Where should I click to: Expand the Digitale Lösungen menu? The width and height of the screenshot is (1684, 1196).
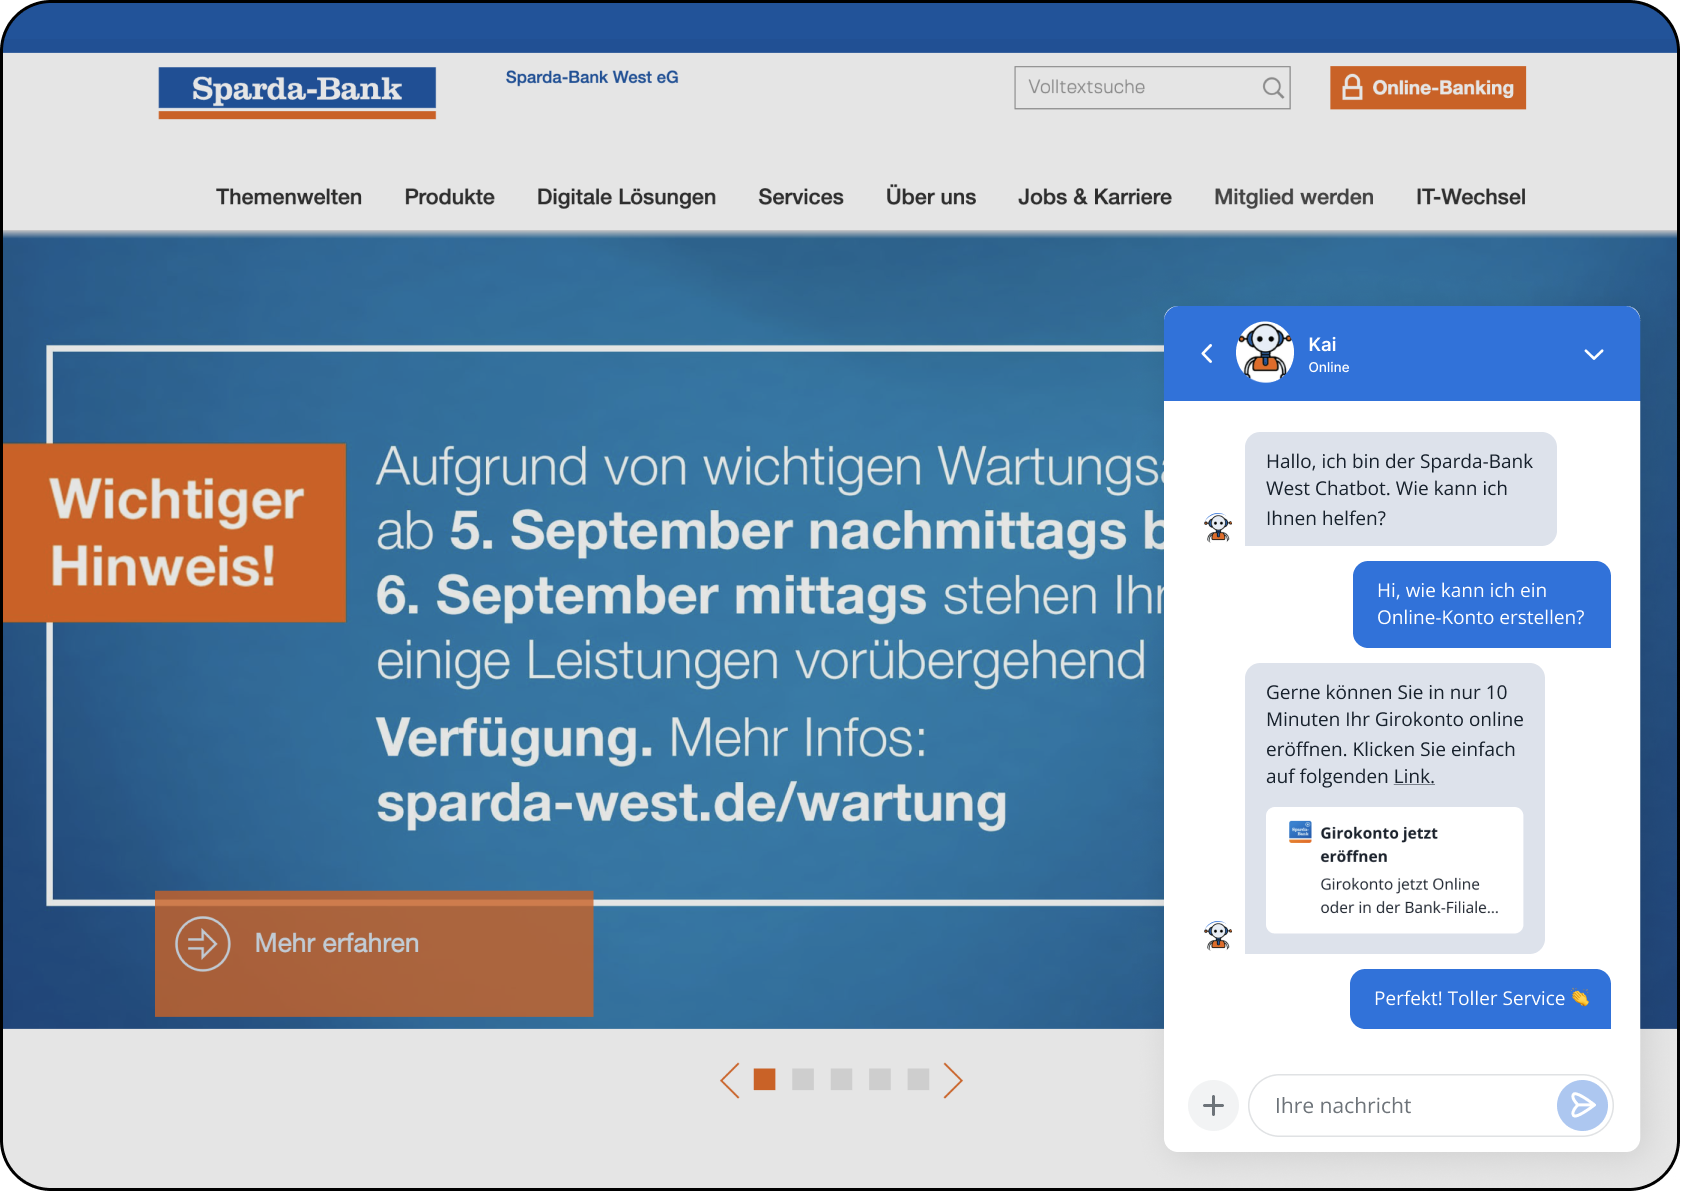point(626,197)
